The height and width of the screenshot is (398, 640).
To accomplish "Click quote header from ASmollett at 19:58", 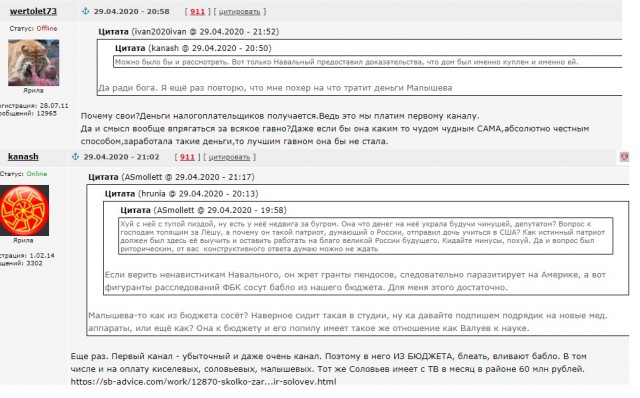I will (x=203, y=210).
